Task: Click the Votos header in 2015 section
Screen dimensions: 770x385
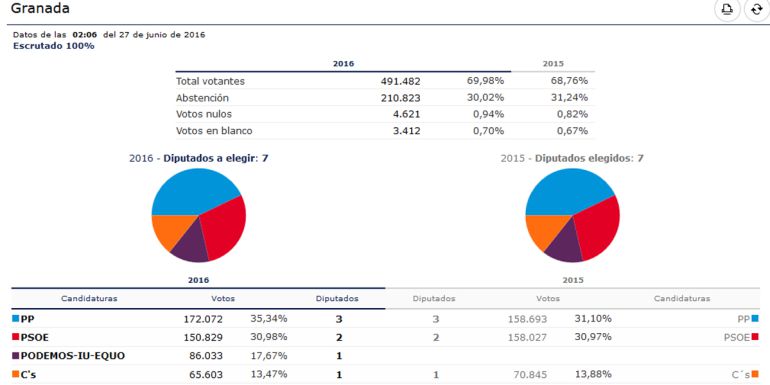Action: pos(548,299)
